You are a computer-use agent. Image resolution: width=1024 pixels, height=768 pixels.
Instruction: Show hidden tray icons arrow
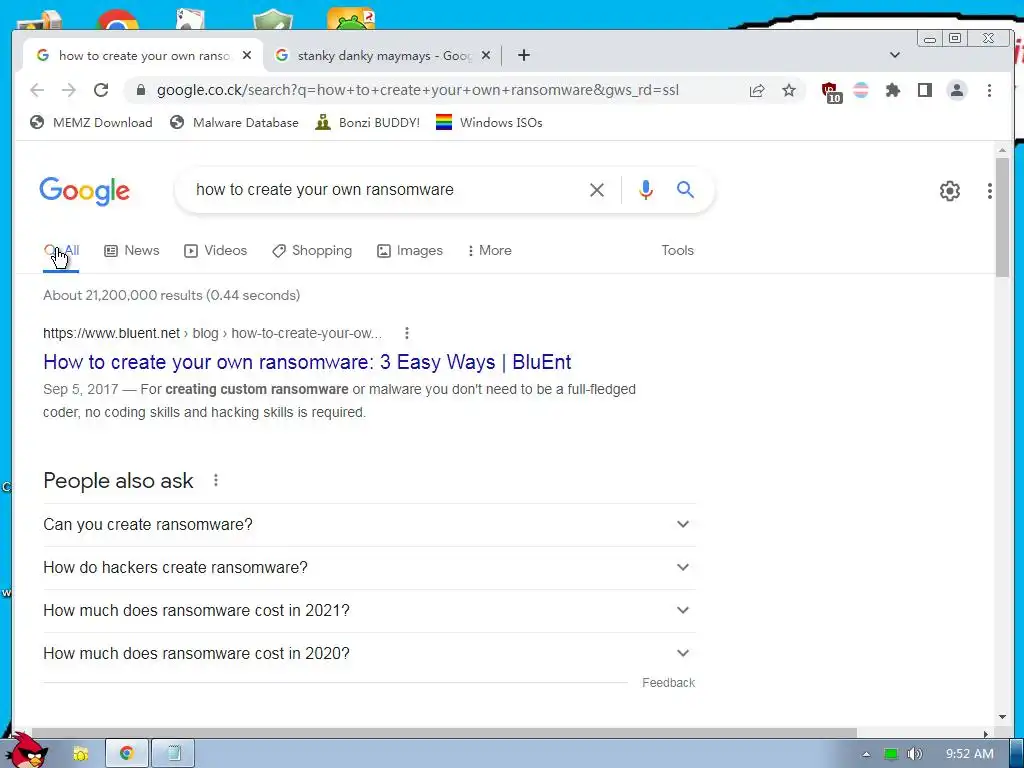867,754
